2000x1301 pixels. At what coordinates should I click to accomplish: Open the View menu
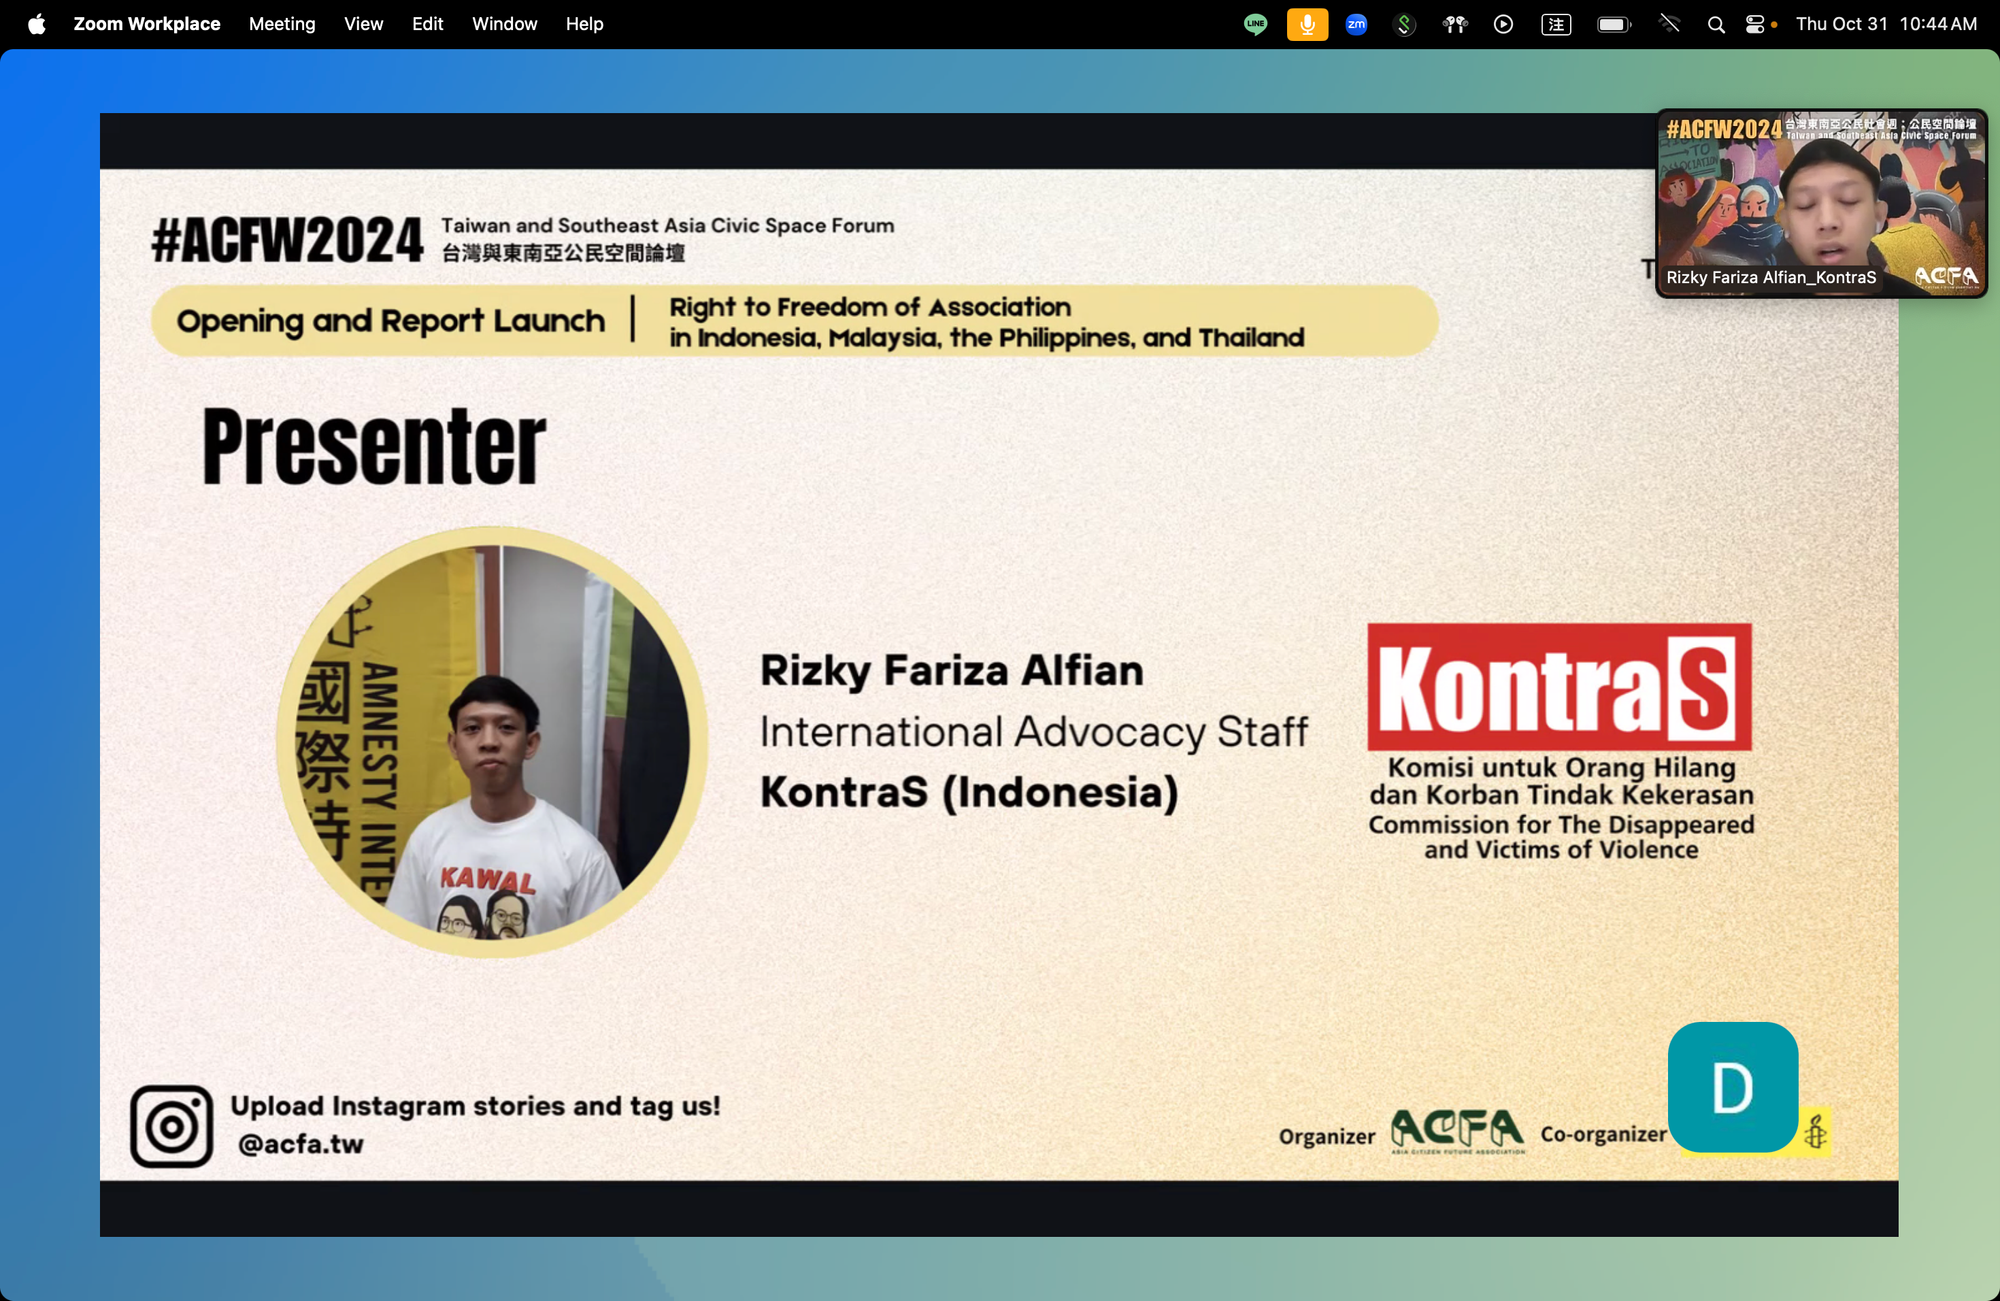coord(363,24)
